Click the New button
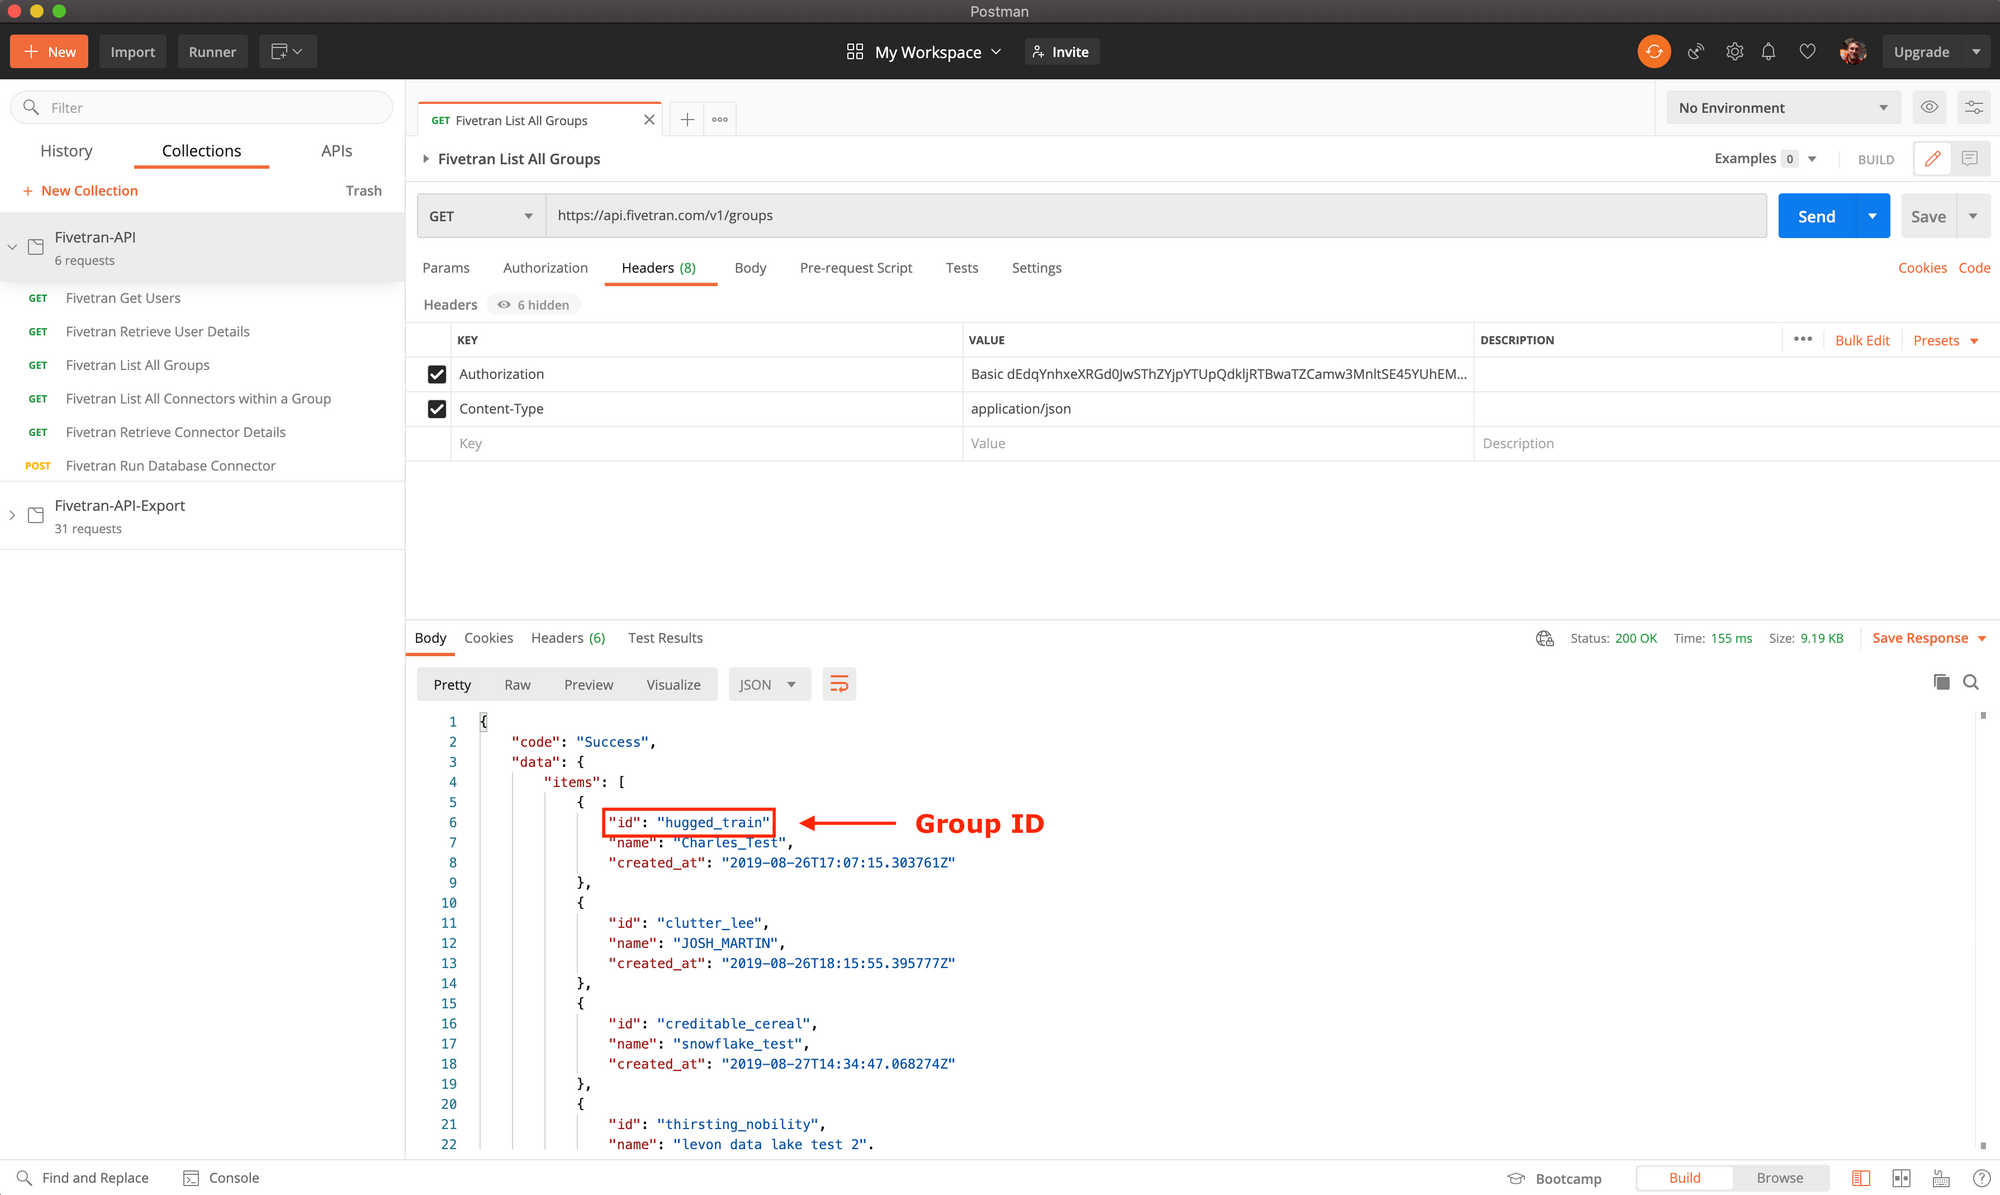The width and height of the screenshot is (2000, 1195). click(x=50, y=52)
